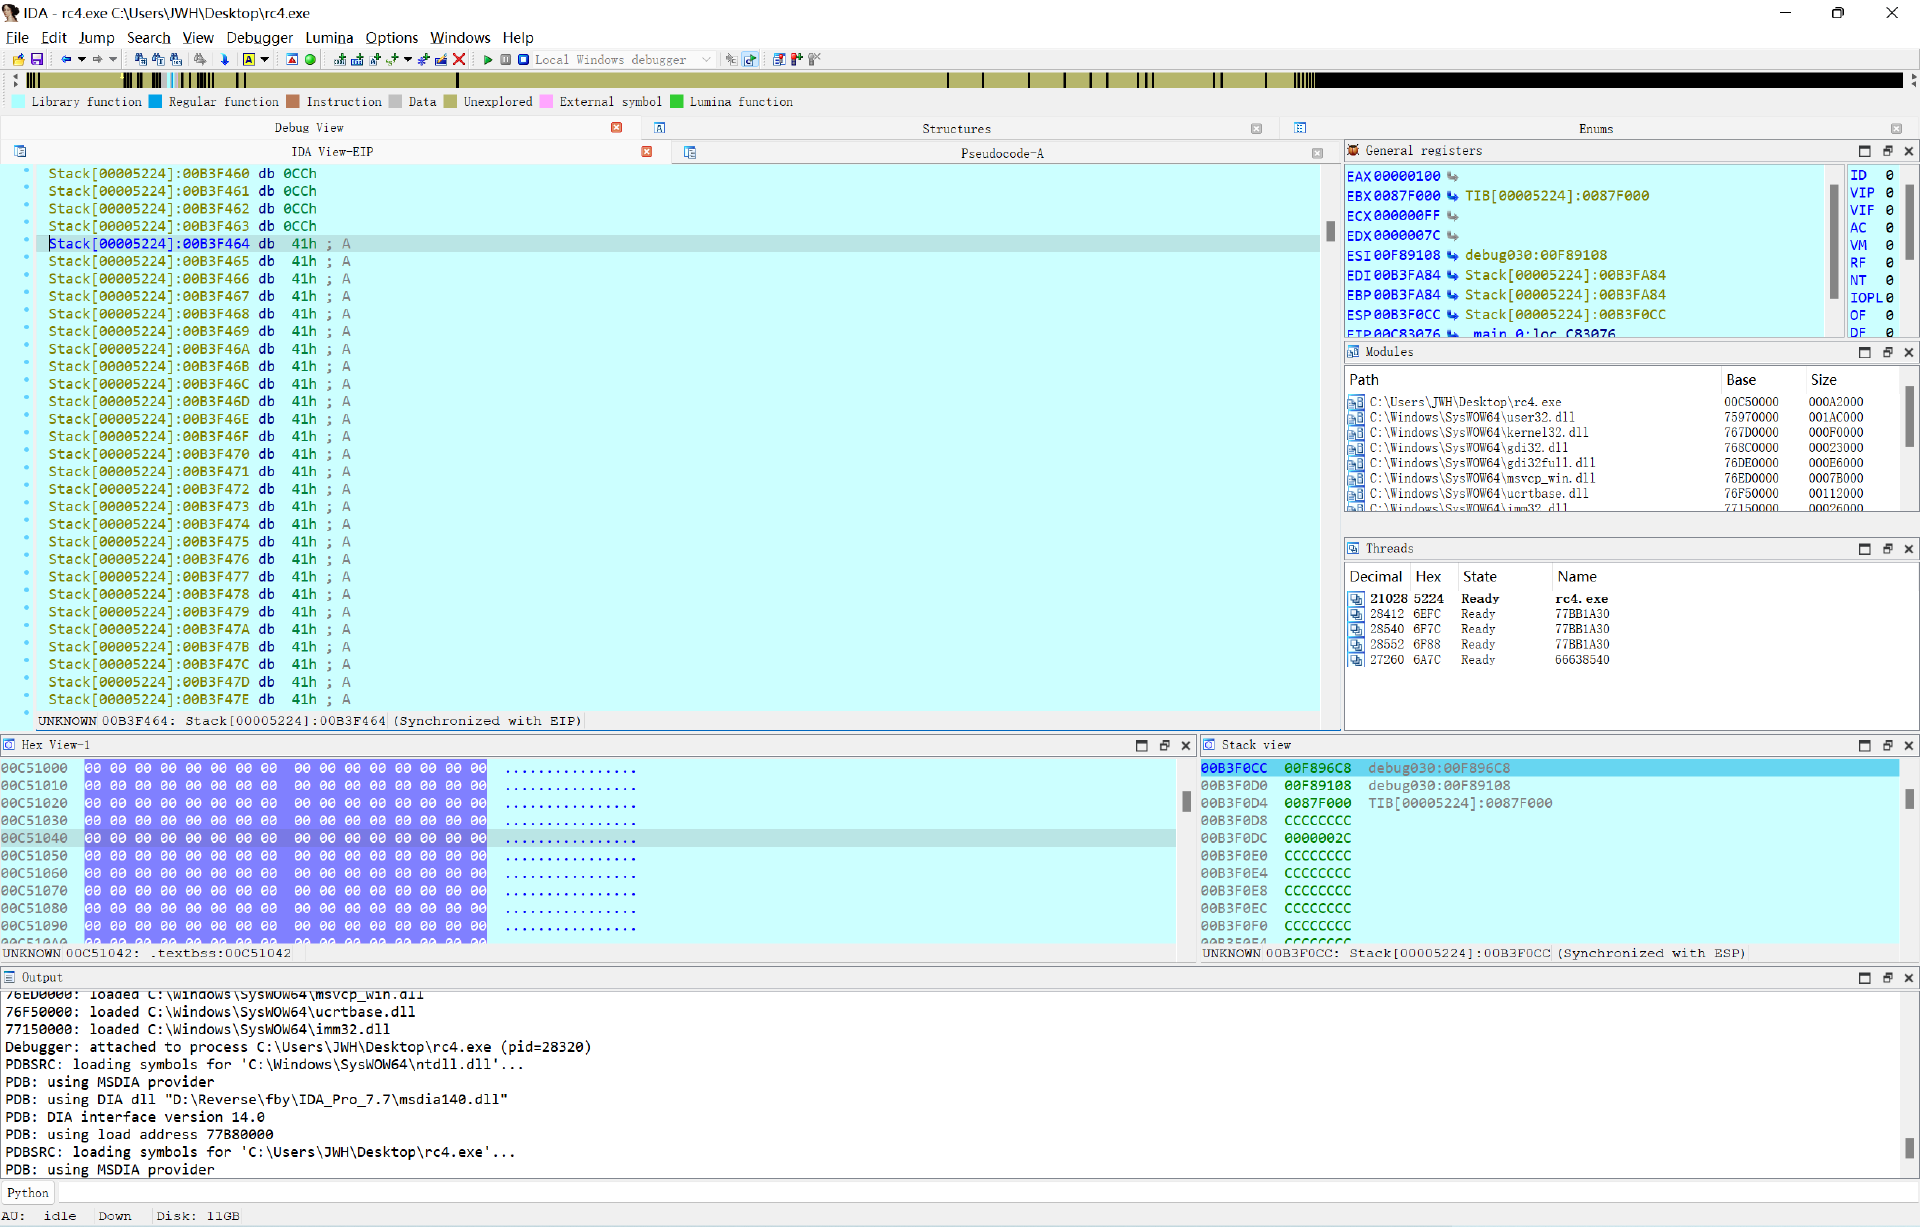The width and height of the screenshot is (1920, 1227).
Task: Click the red X delete icon in toolbar
Action: coord(459,60)
